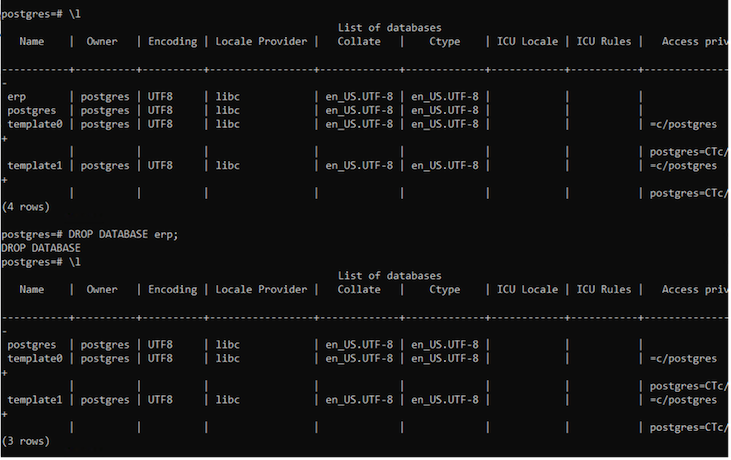Click the ICU Locale header in the first listing

click(x=529, y=41)
